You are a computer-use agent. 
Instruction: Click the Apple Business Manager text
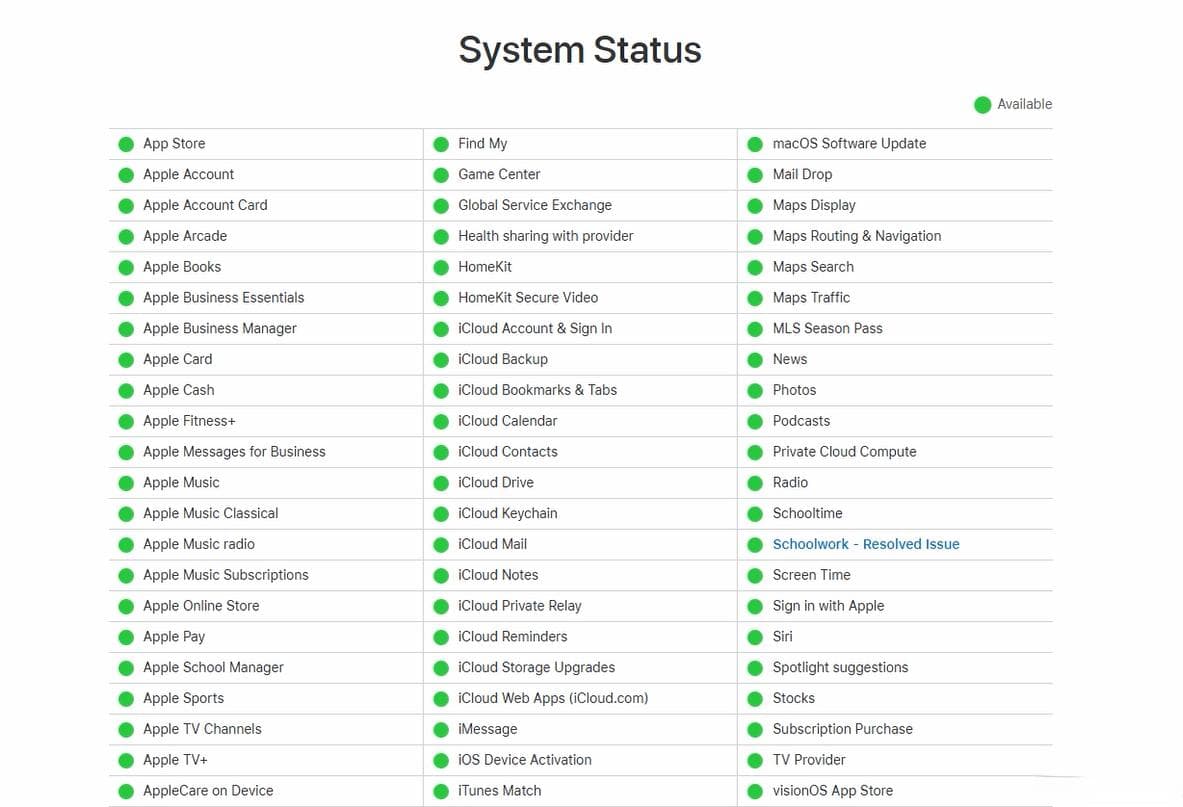pyautogui.click(x=220, y=328)
